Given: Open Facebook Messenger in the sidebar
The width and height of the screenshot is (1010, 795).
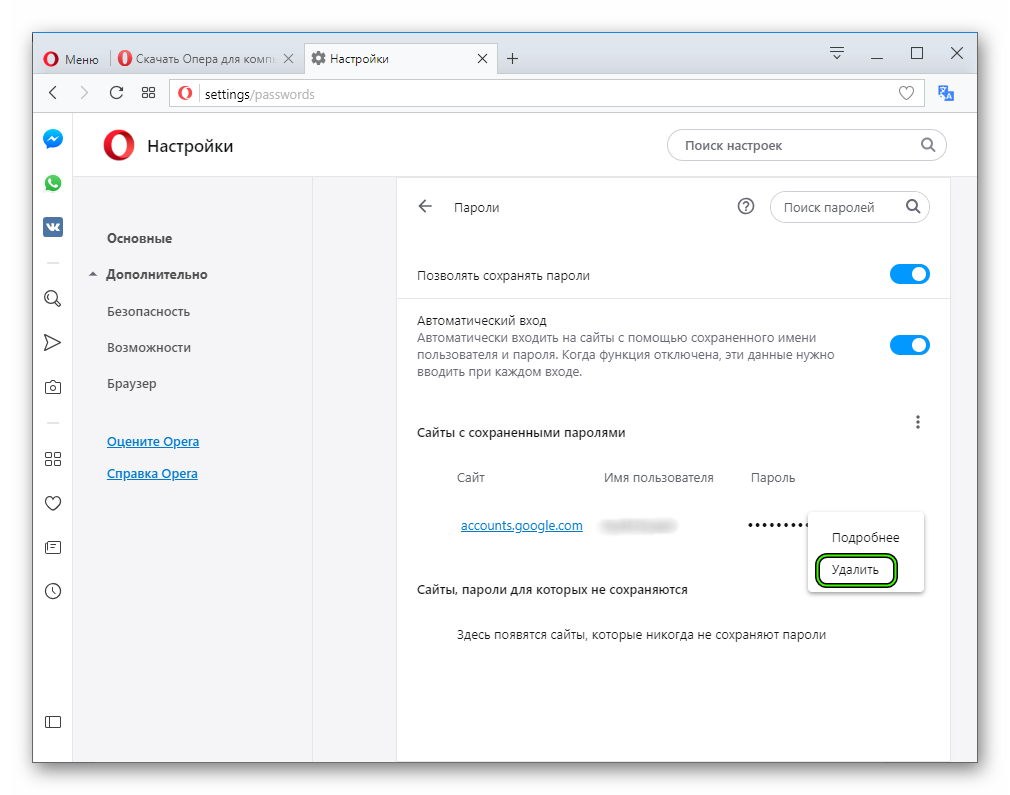Looking at the screenshot, I should tap(53, 139).
